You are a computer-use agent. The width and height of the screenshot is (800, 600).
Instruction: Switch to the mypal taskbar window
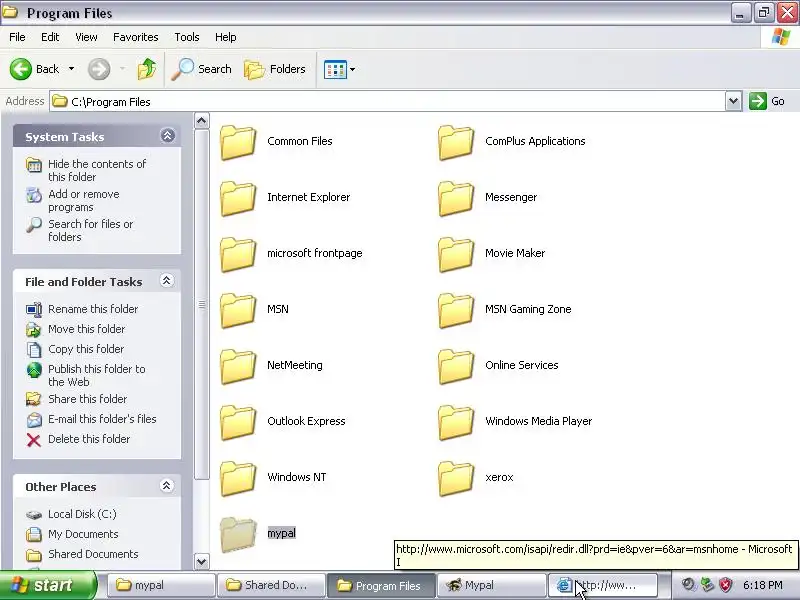tap(161, 585)
